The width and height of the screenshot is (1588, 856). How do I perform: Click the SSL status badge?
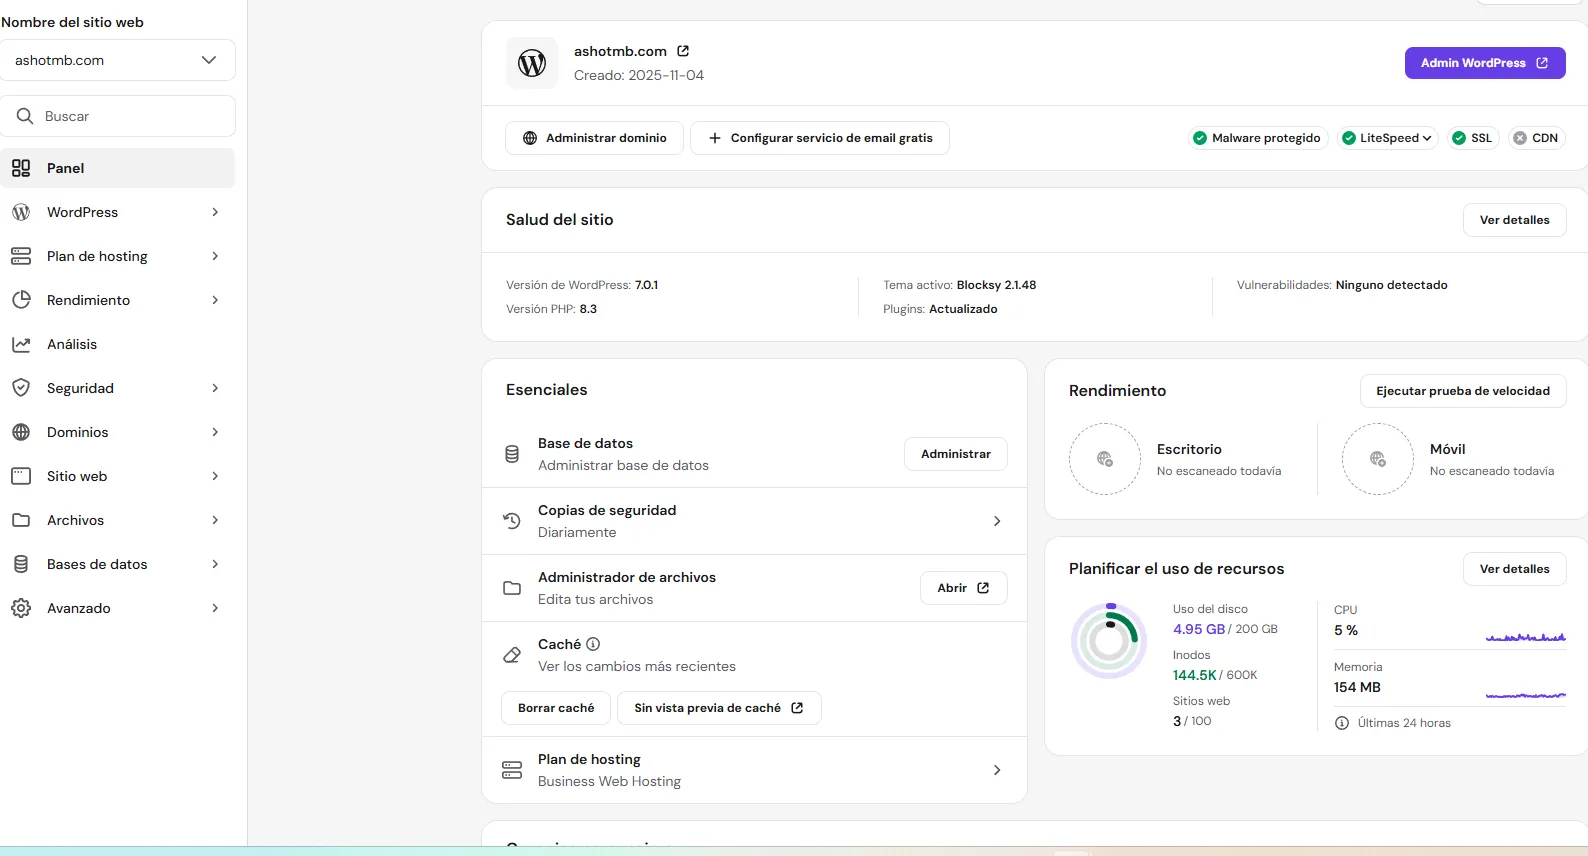1472,138
